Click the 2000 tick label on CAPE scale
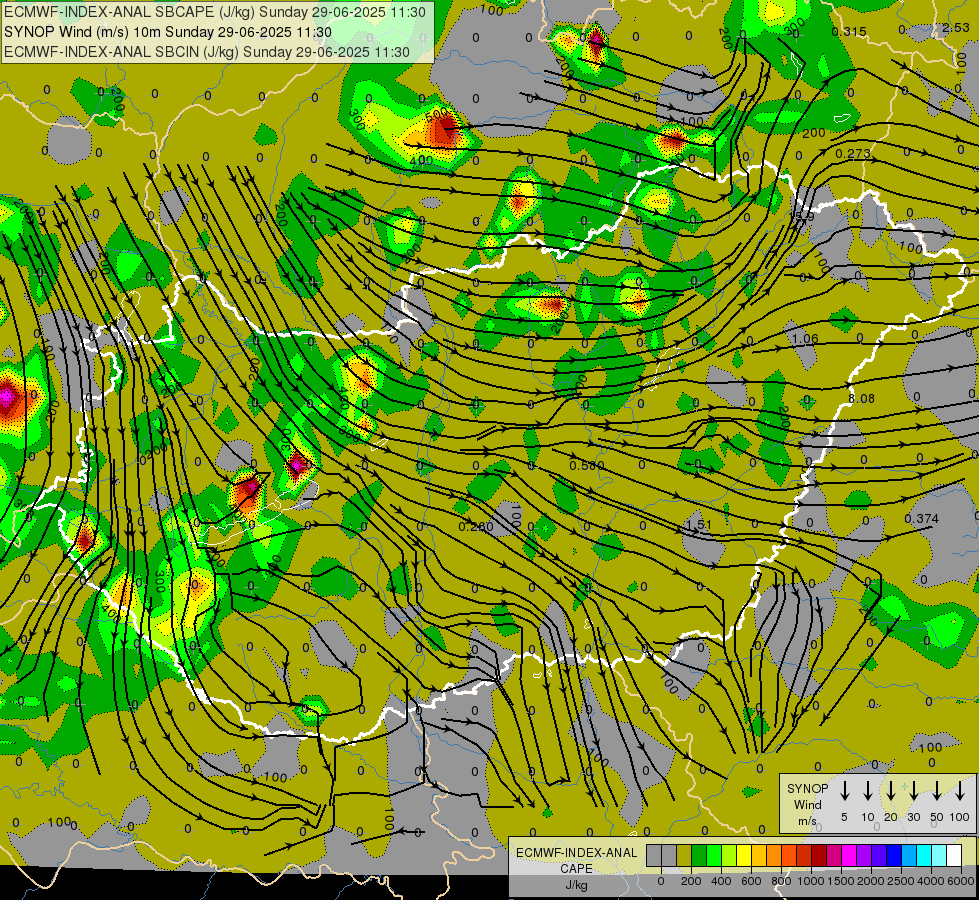This screenshot has width=979, height=900. coord(871,881)
